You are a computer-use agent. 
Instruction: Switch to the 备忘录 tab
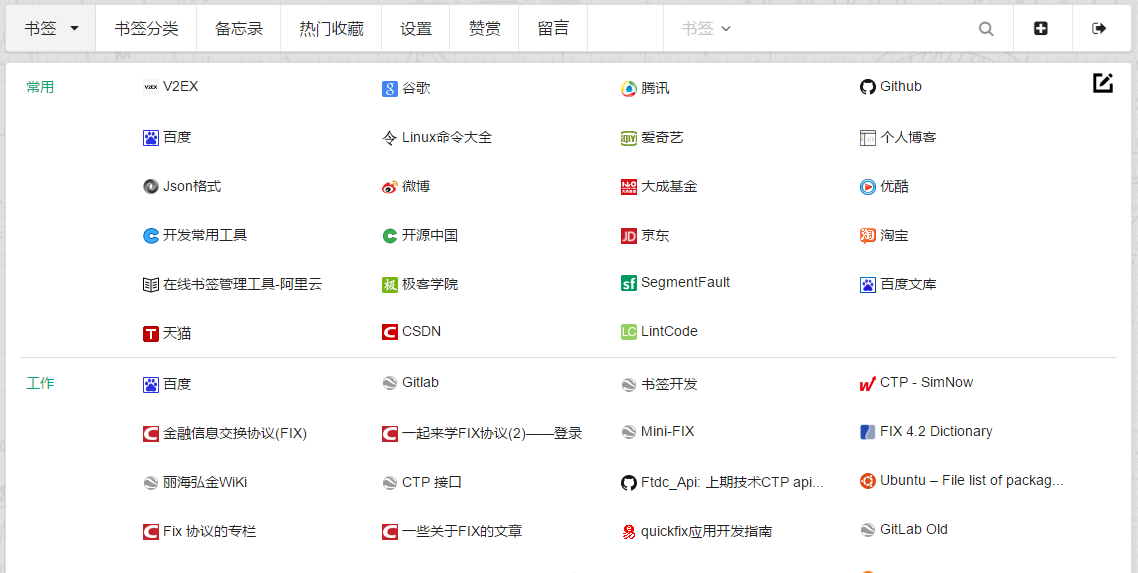point(239,29)
